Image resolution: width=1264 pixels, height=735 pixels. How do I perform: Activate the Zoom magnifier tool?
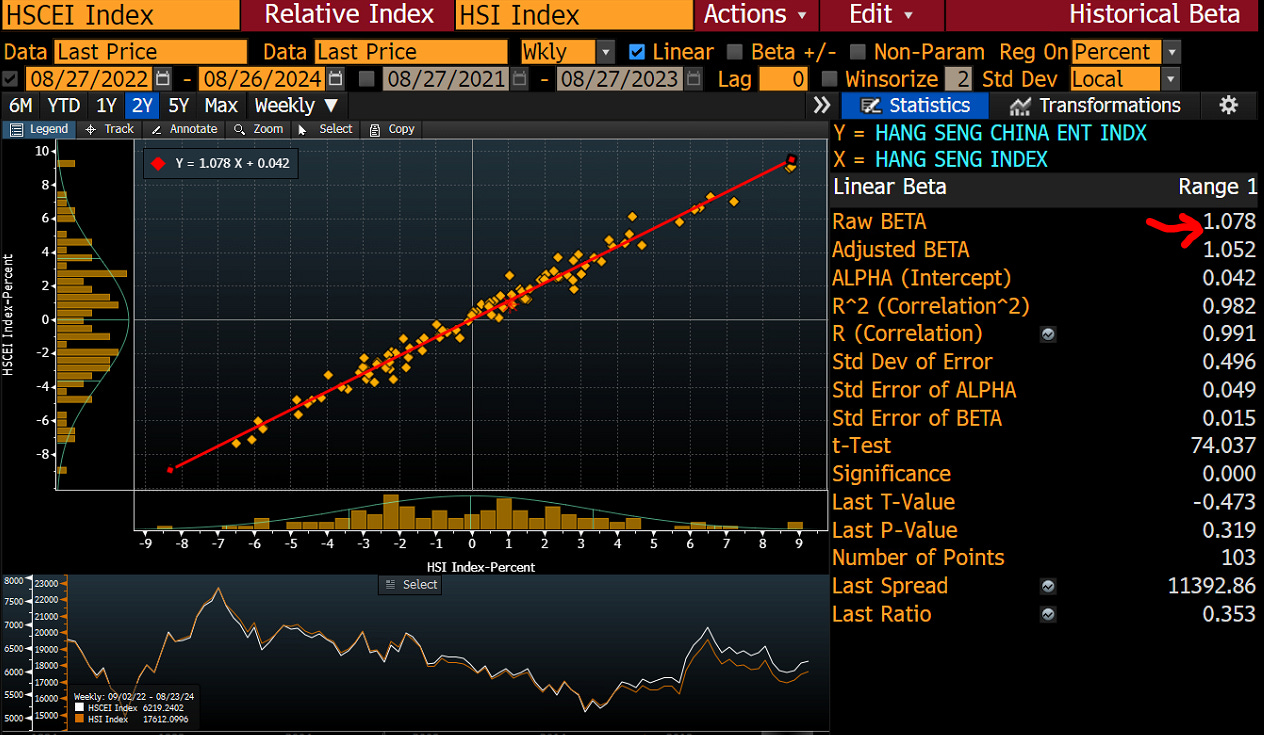(x=259, y=129)
